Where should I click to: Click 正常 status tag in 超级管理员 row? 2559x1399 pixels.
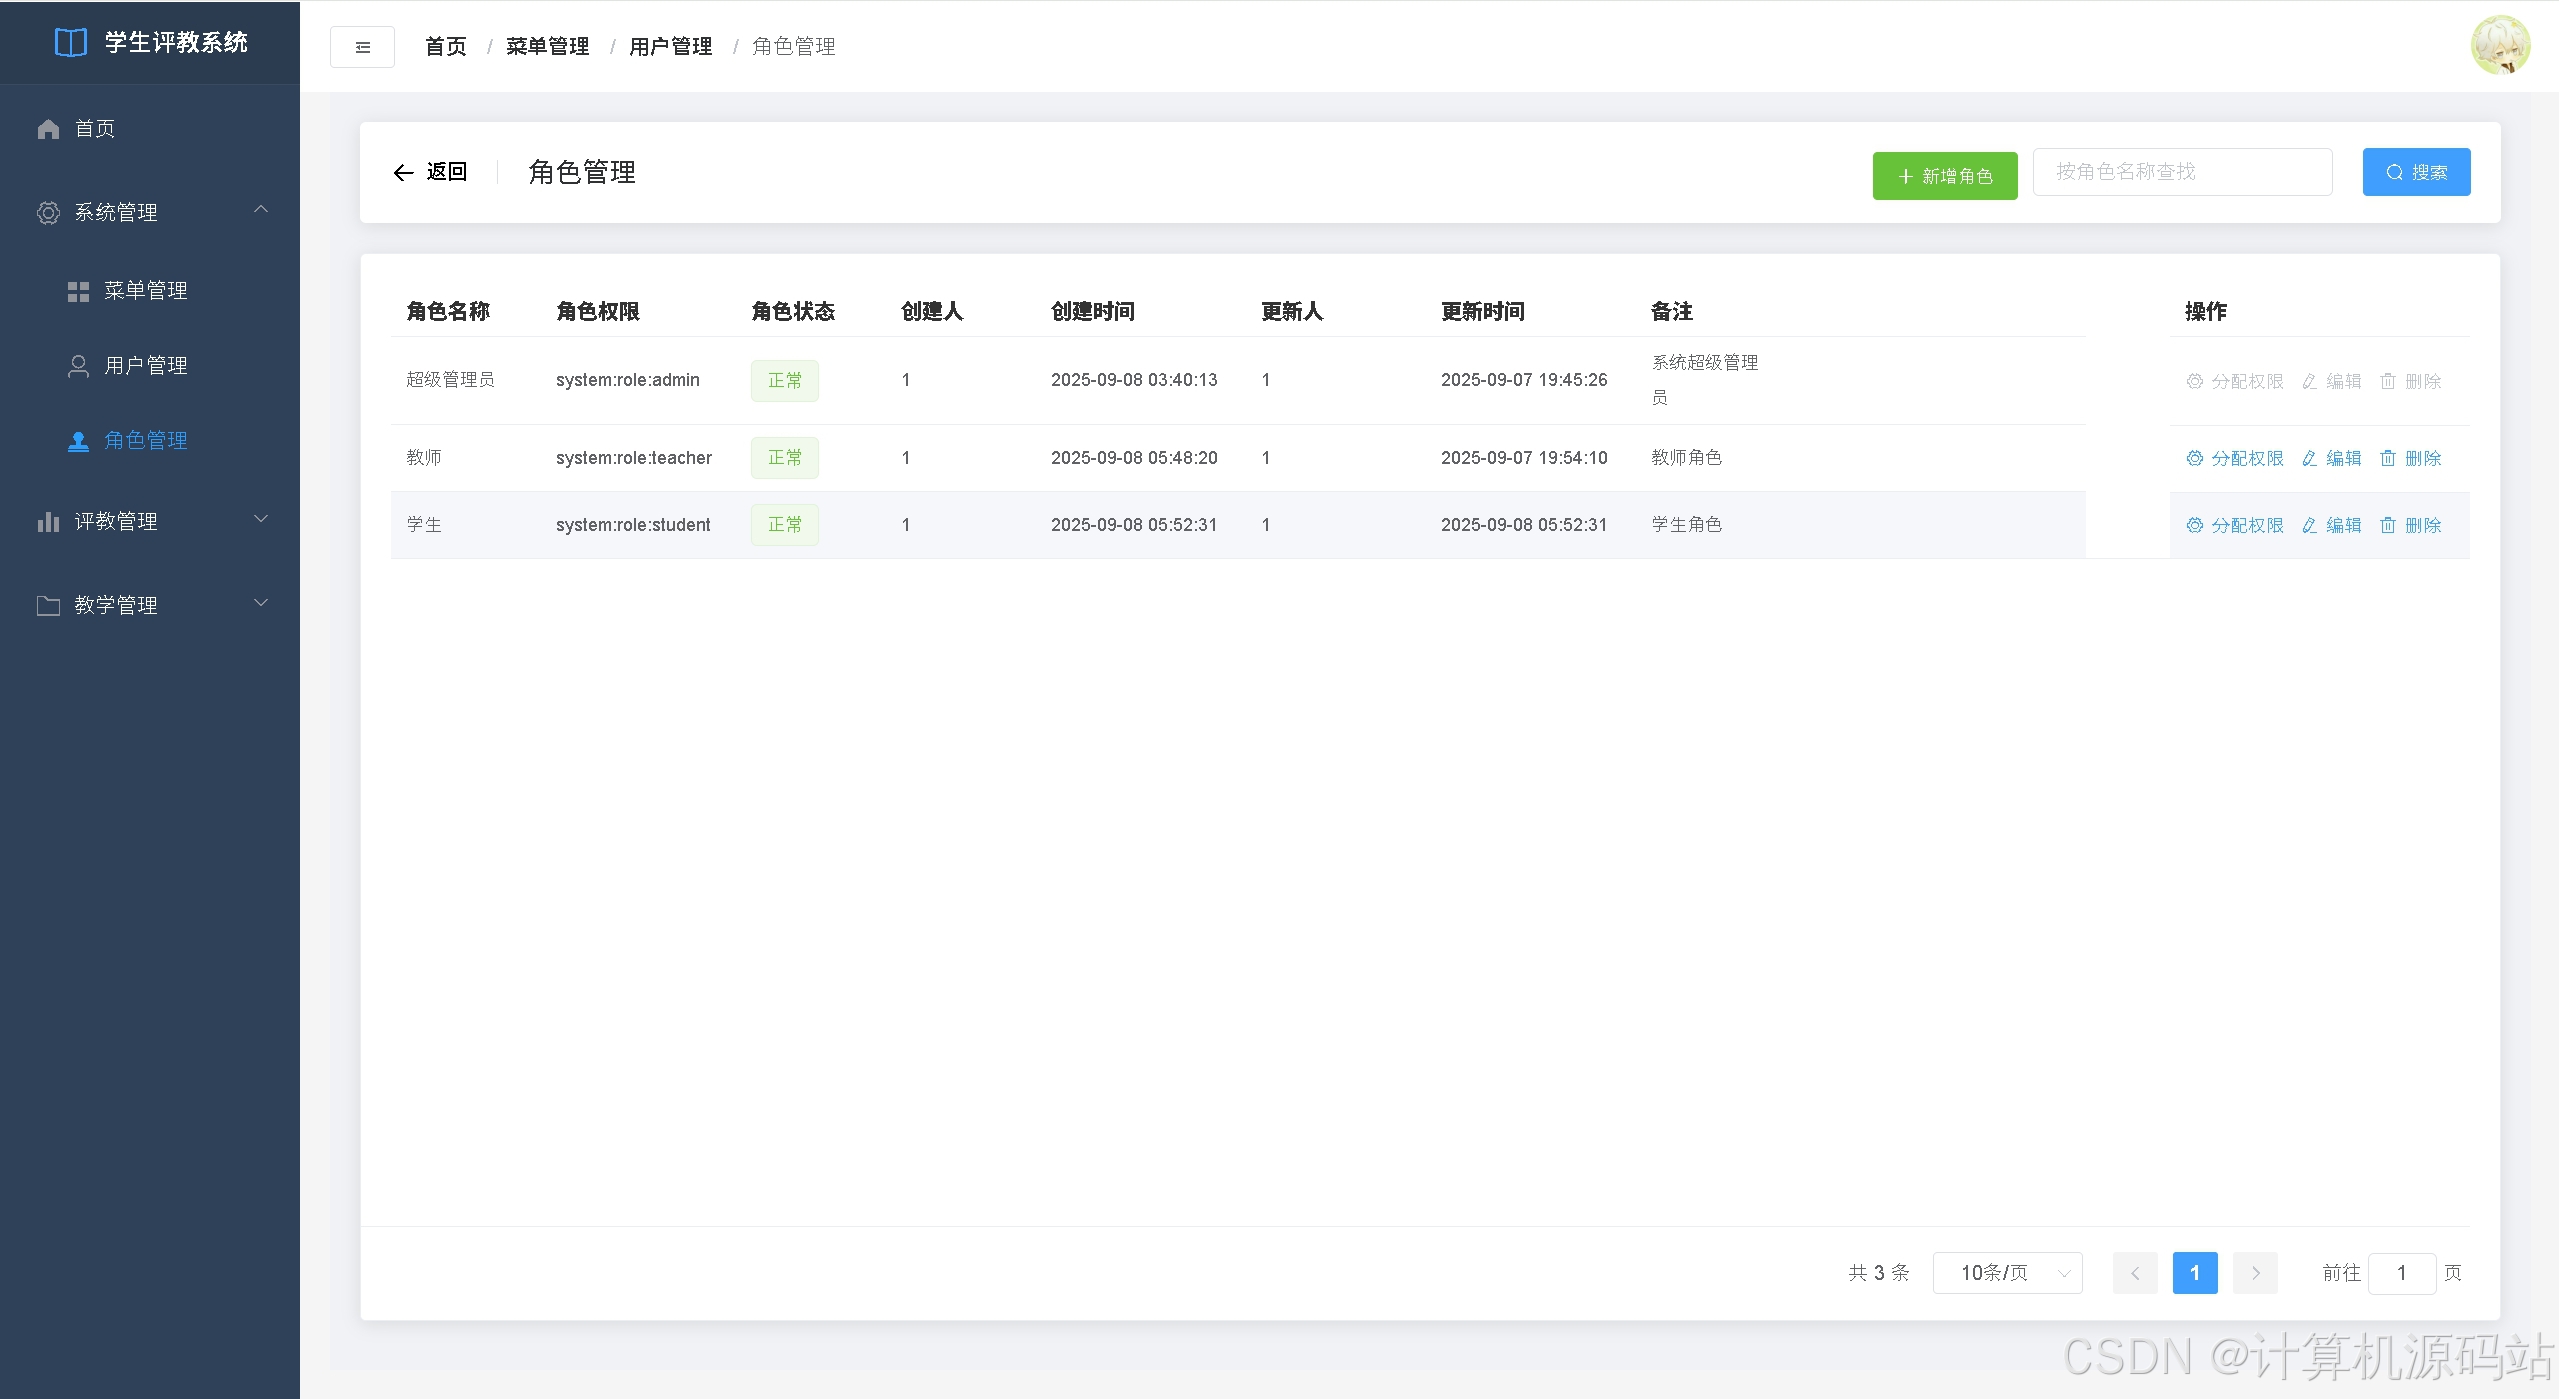pos(785,381)
